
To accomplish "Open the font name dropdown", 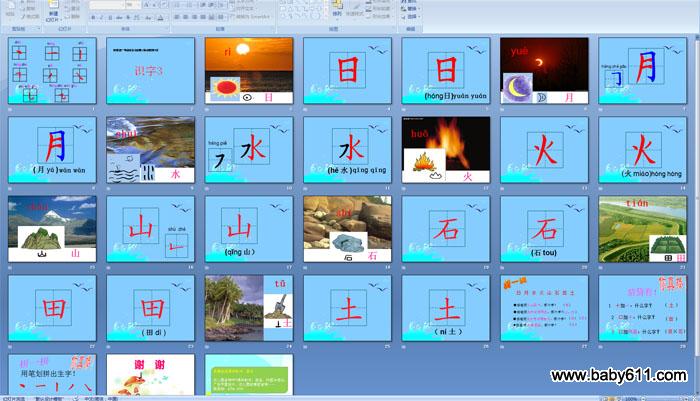I will [105, 5].
